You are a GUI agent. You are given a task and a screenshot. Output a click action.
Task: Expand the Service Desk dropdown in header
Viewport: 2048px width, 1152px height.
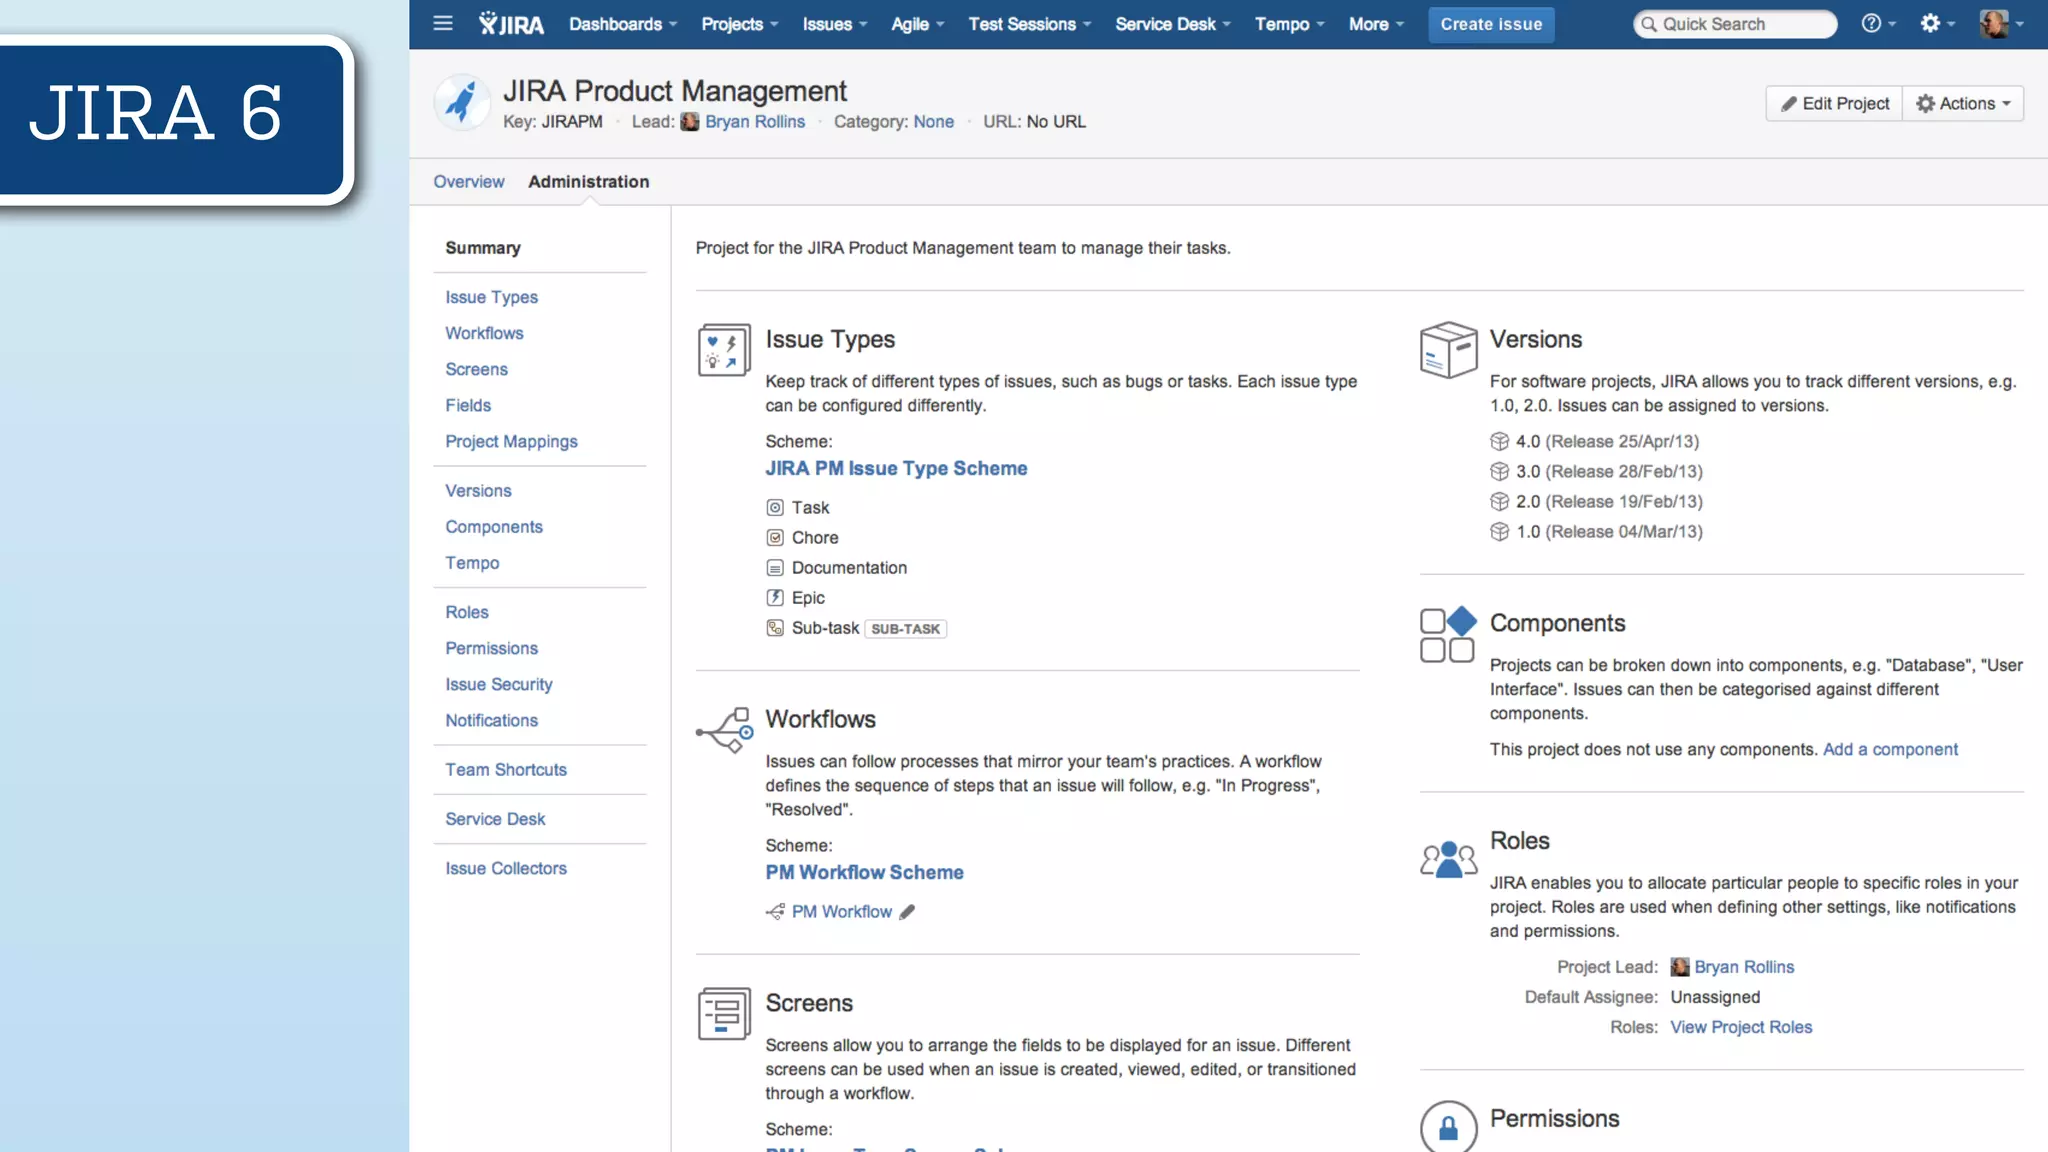click(x=1173, y=24)
